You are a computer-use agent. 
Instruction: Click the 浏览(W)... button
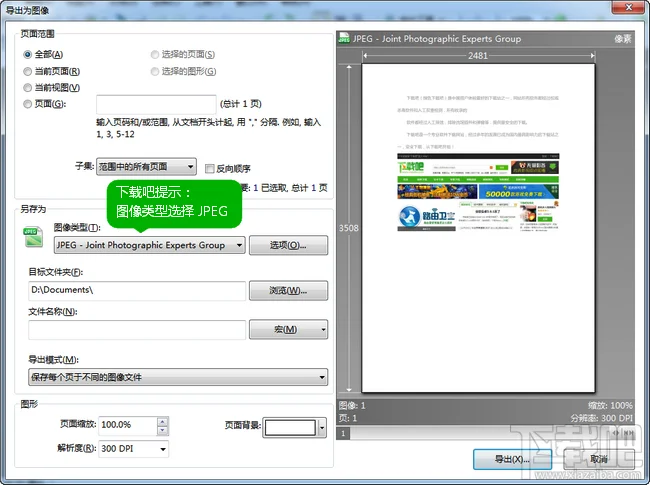(x=289, y=291)
